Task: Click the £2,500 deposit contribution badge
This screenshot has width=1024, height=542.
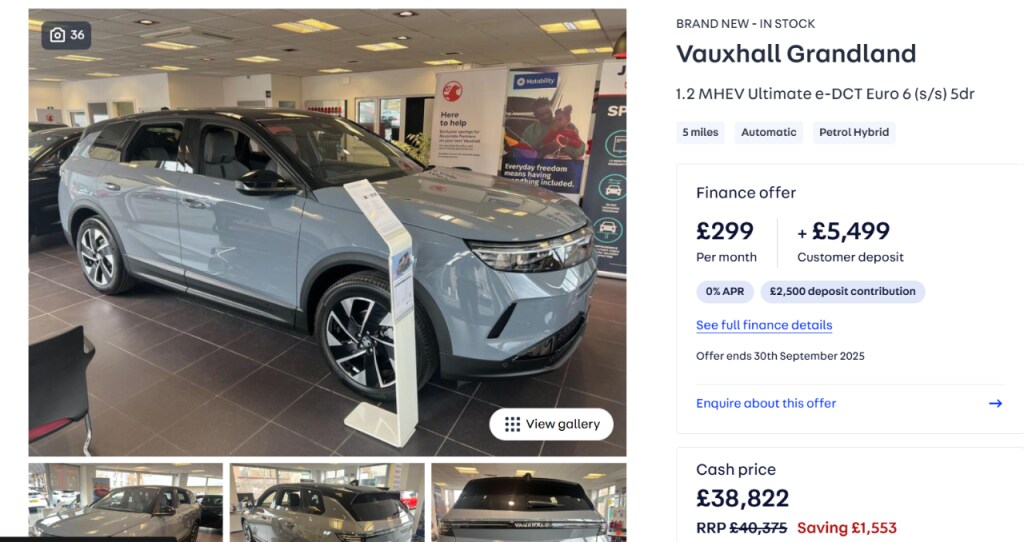Action: click(842, 292)
